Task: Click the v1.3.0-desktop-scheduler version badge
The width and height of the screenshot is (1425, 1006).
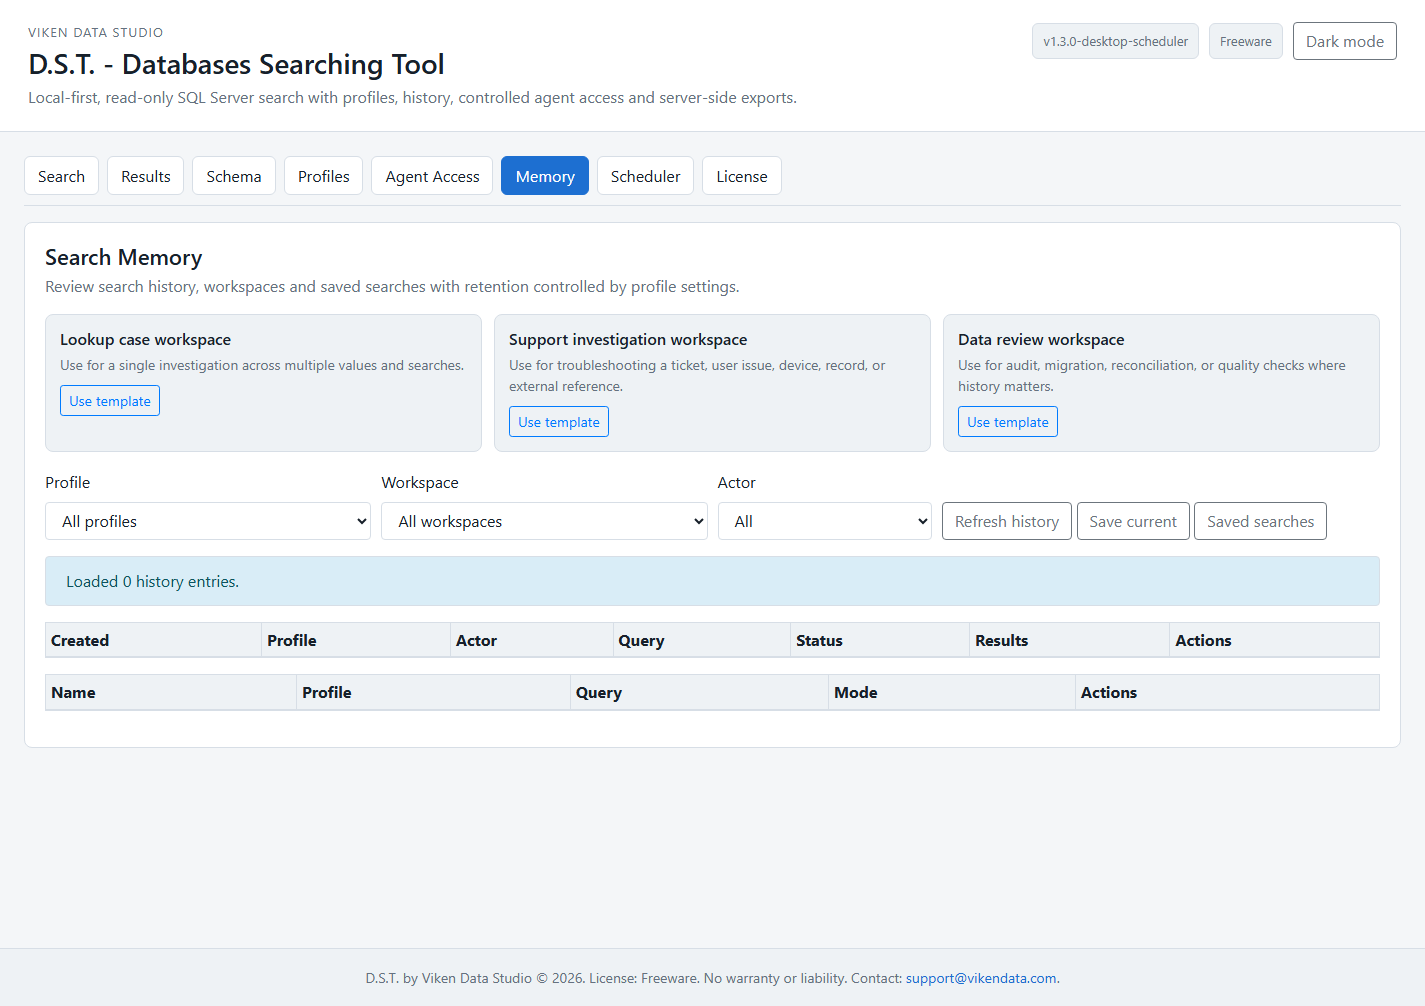Action: [x=1115, y=41]
